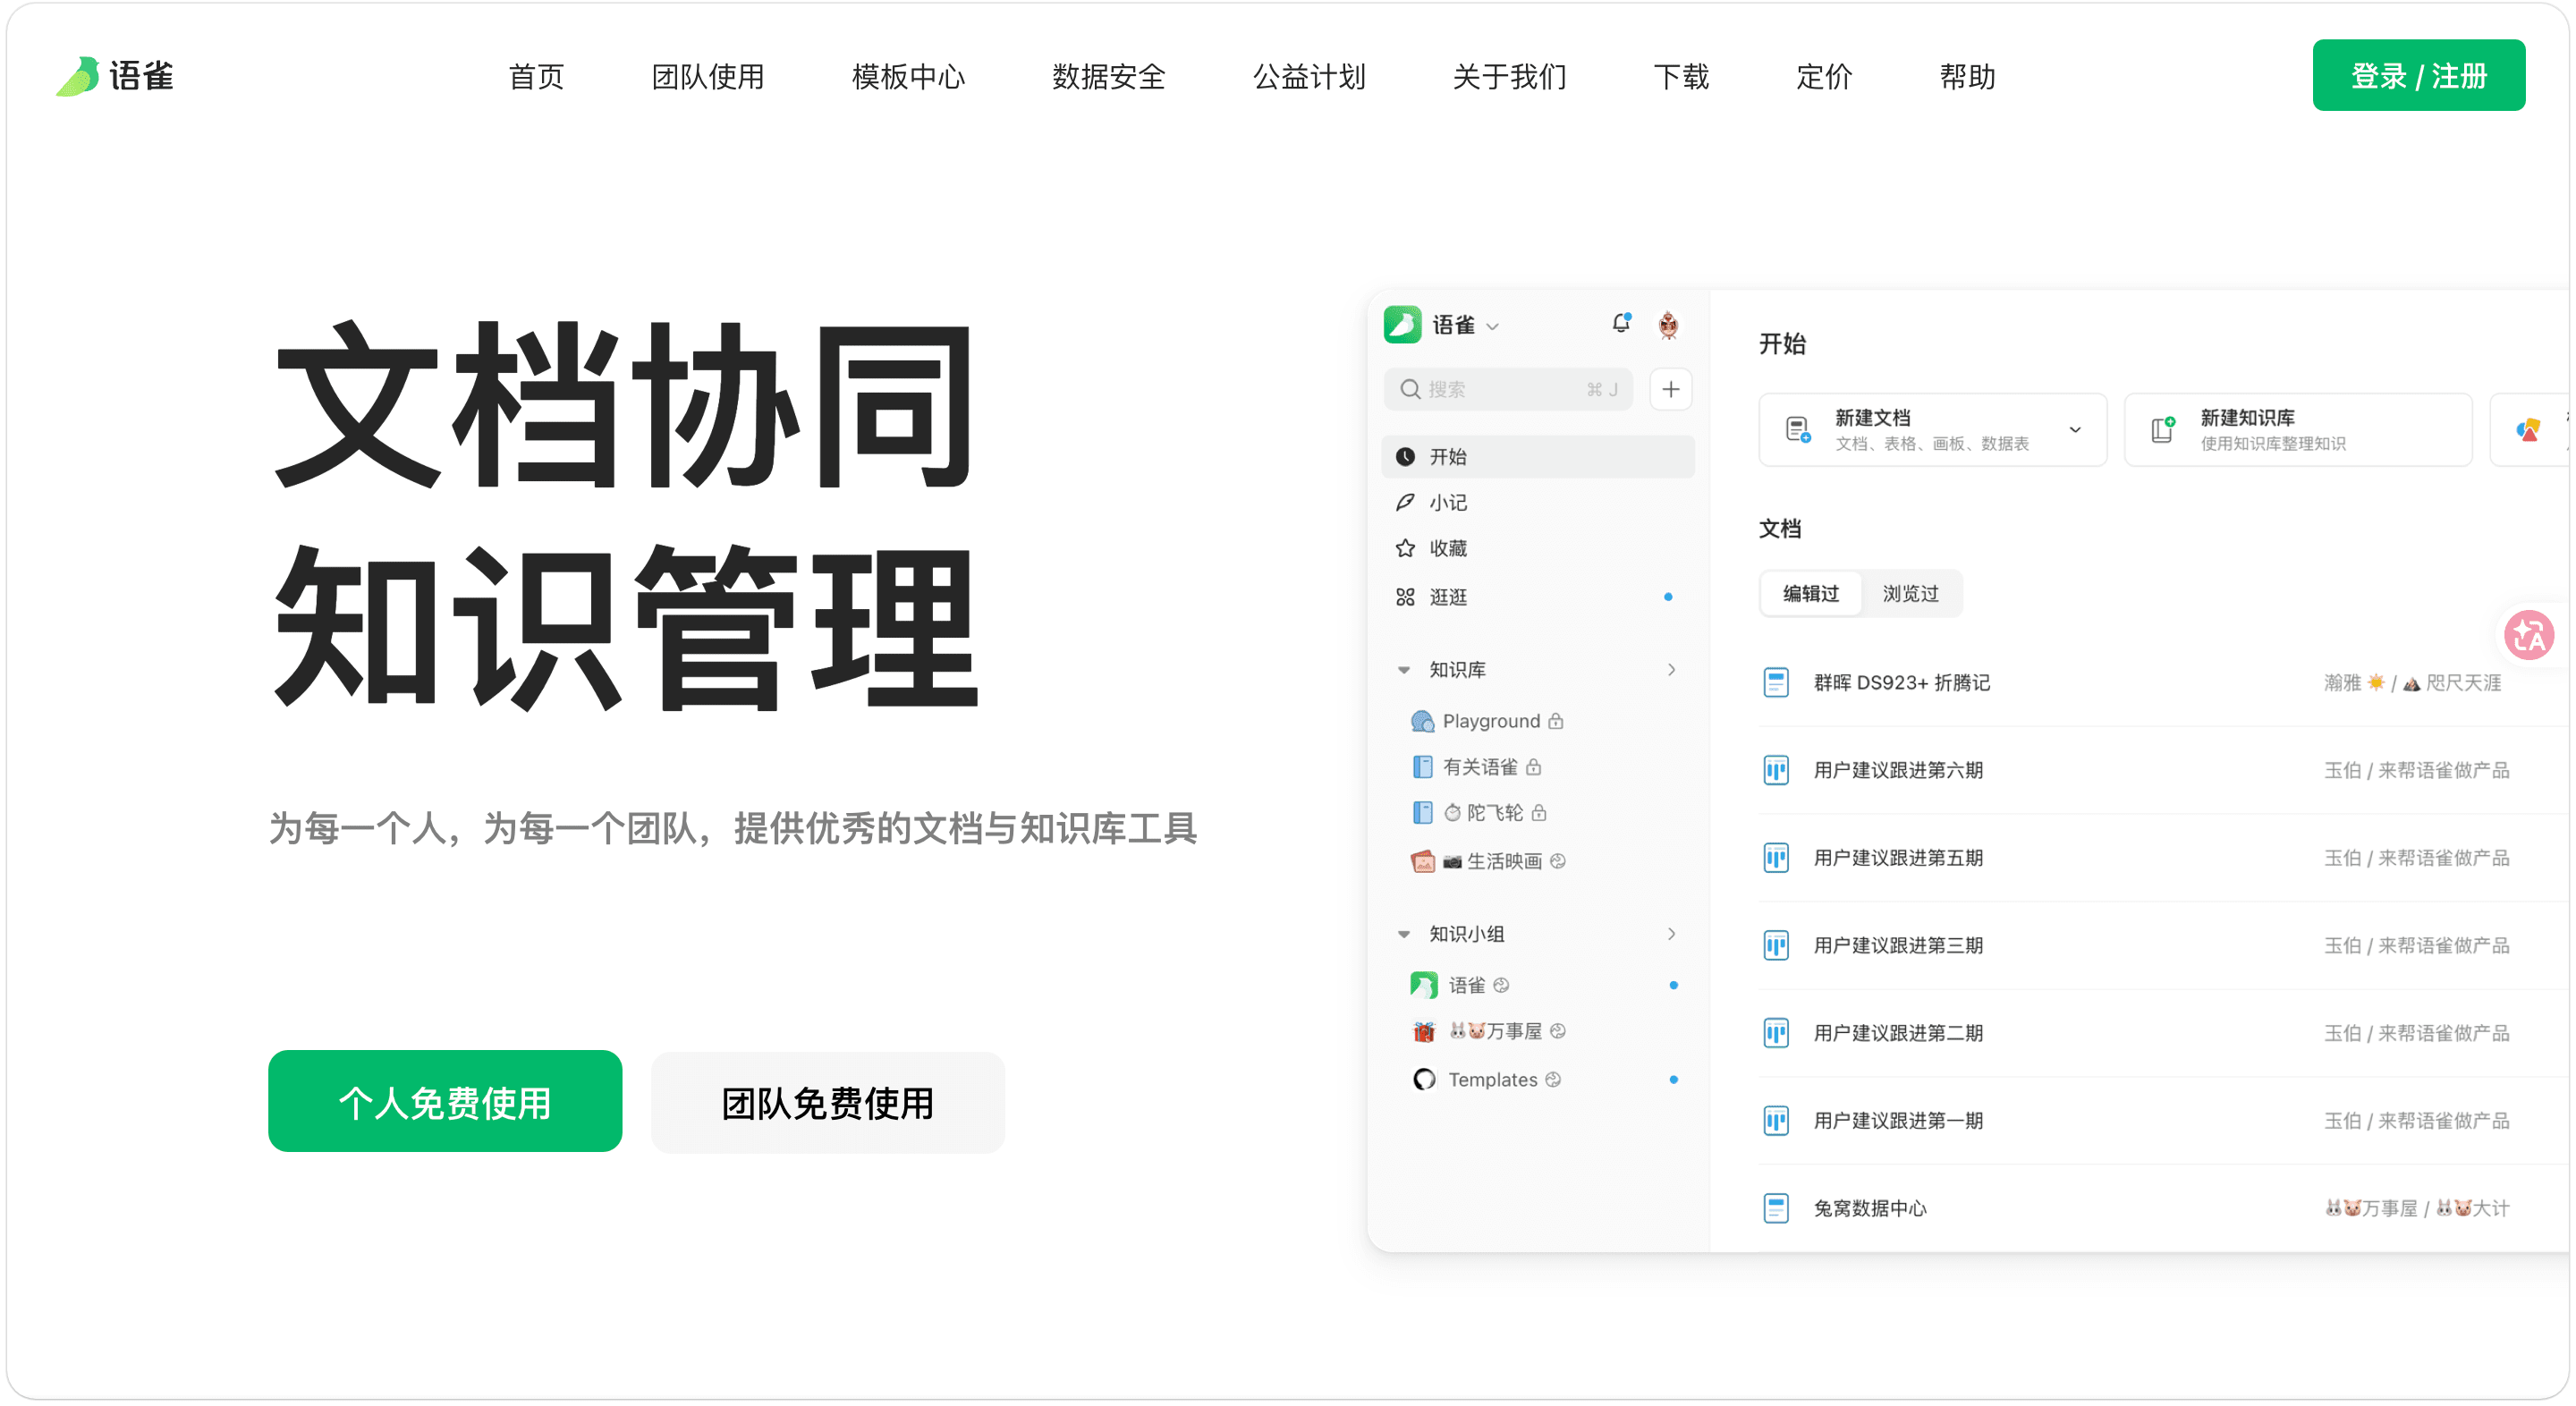Expand the 新建文档 type dropdown arrow

pyautogui.click(x=2075, y=430)
